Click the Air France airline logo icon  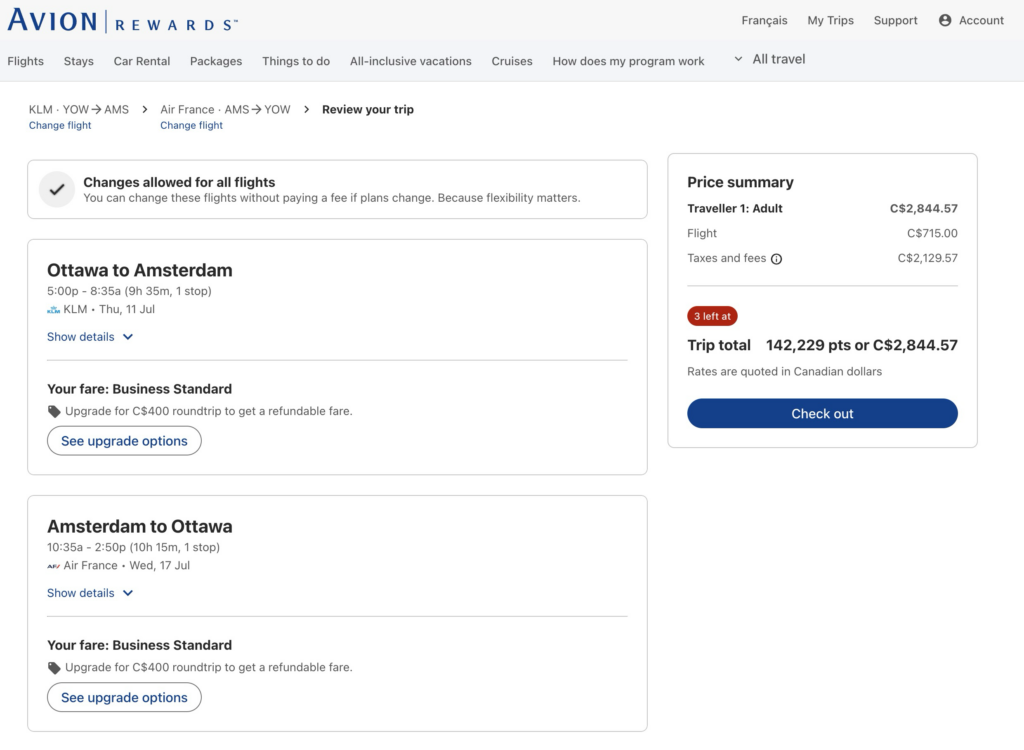[54, 566]
